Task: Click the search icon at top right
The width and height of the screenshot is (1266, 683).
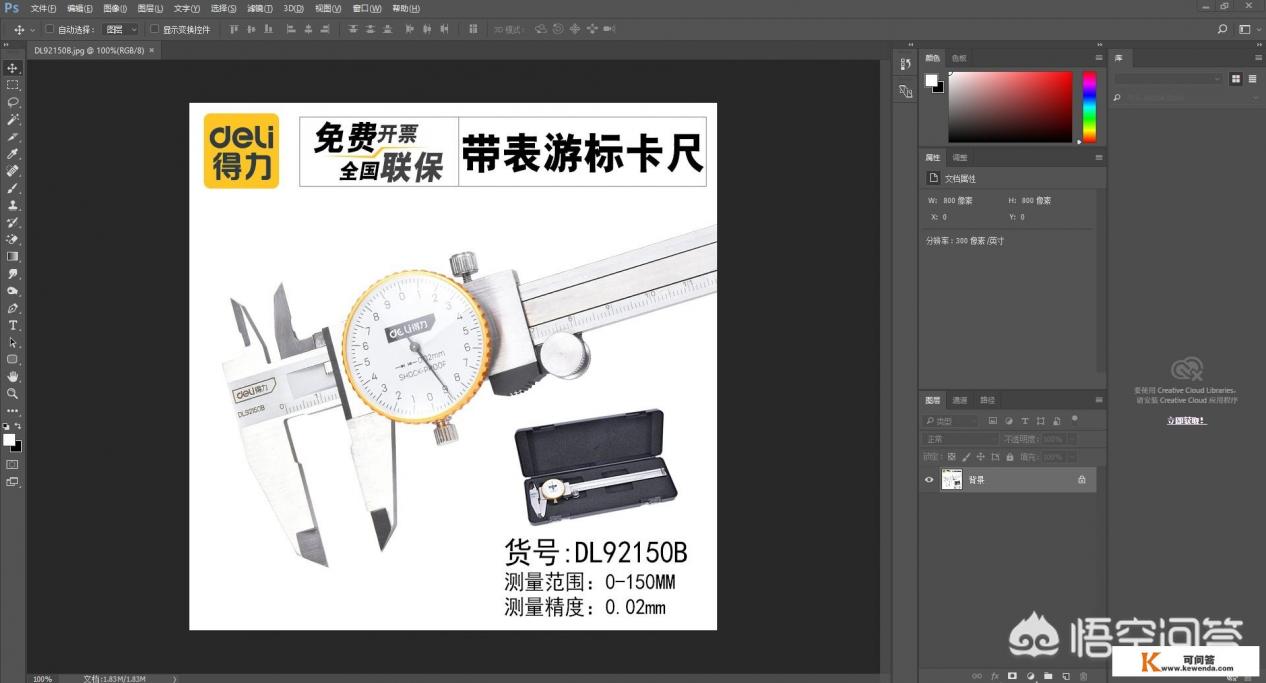Action: (1222, 30)
